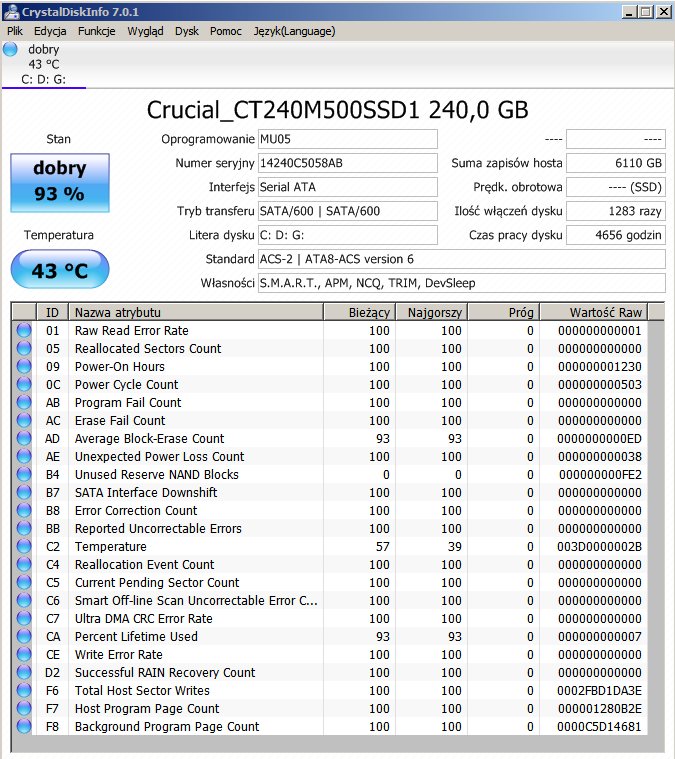Viewport: 675px width, 759px height.
Task: Click the status orb for Erase Fail Count
Action: click(x=24, y=420)
